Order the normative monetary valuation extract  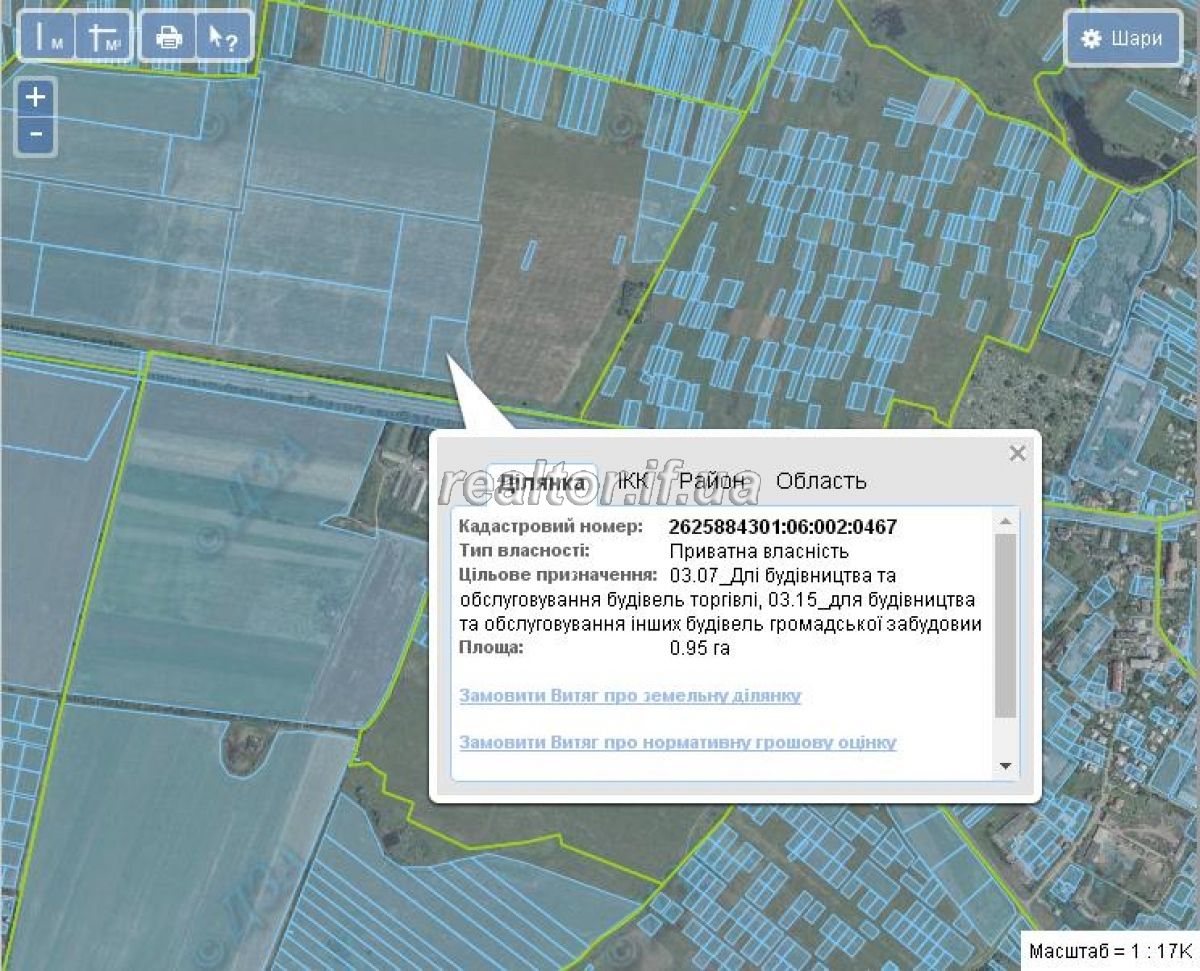pos(678,743)
